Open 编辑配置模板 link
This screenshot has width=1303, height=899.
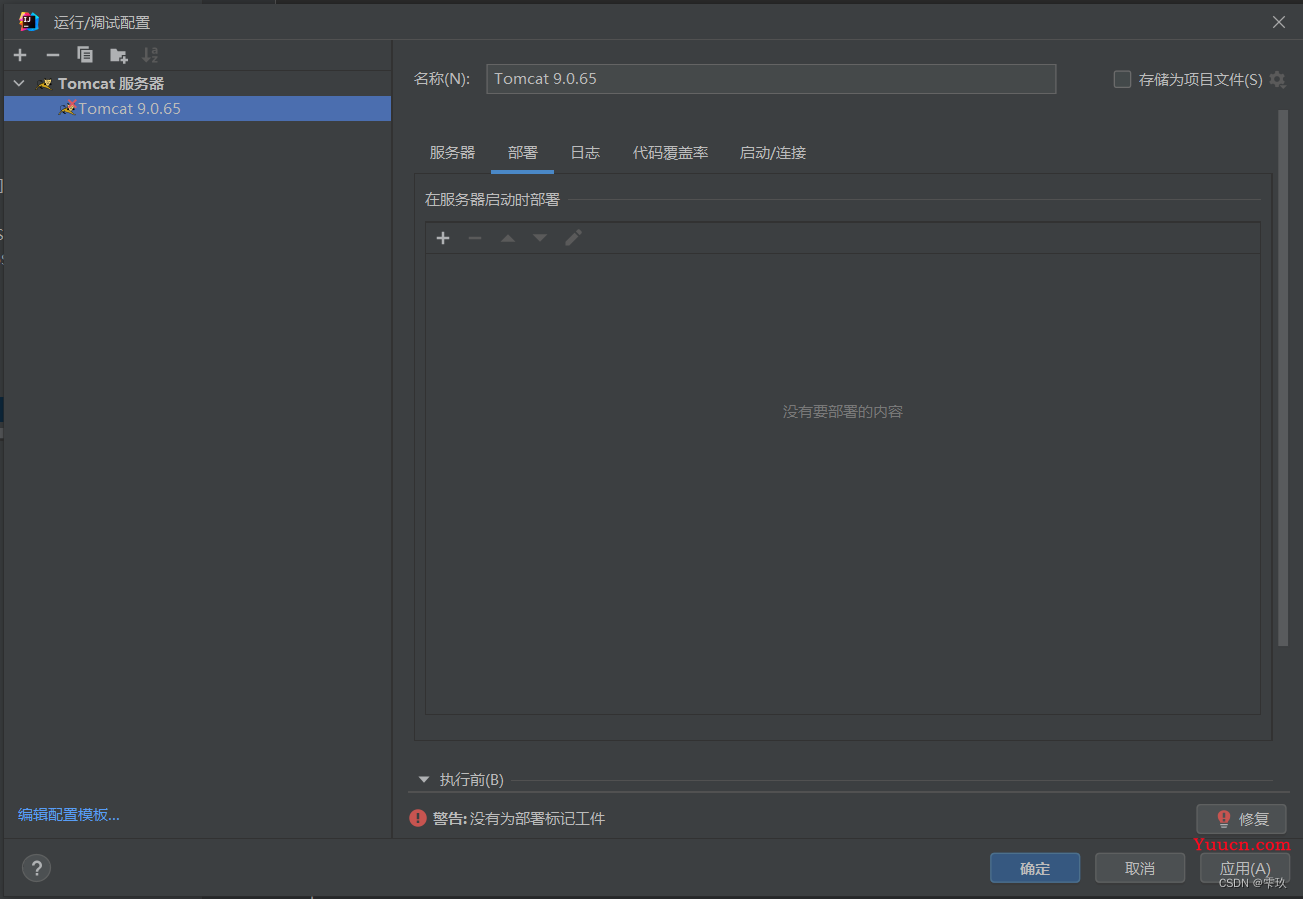[x=69, y=815]
